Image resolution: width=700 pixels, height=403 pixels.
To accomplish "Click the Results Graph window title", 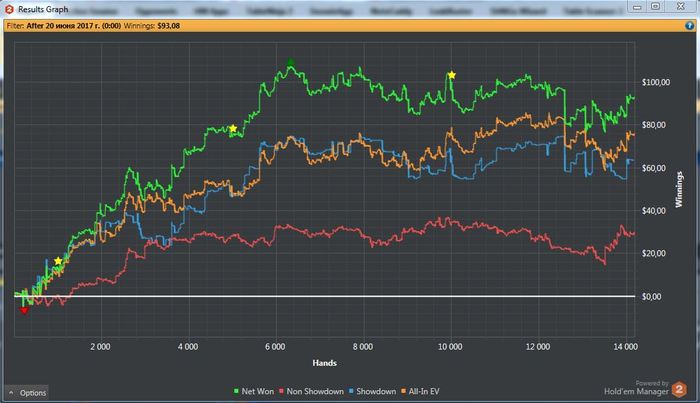I will 43,9.
